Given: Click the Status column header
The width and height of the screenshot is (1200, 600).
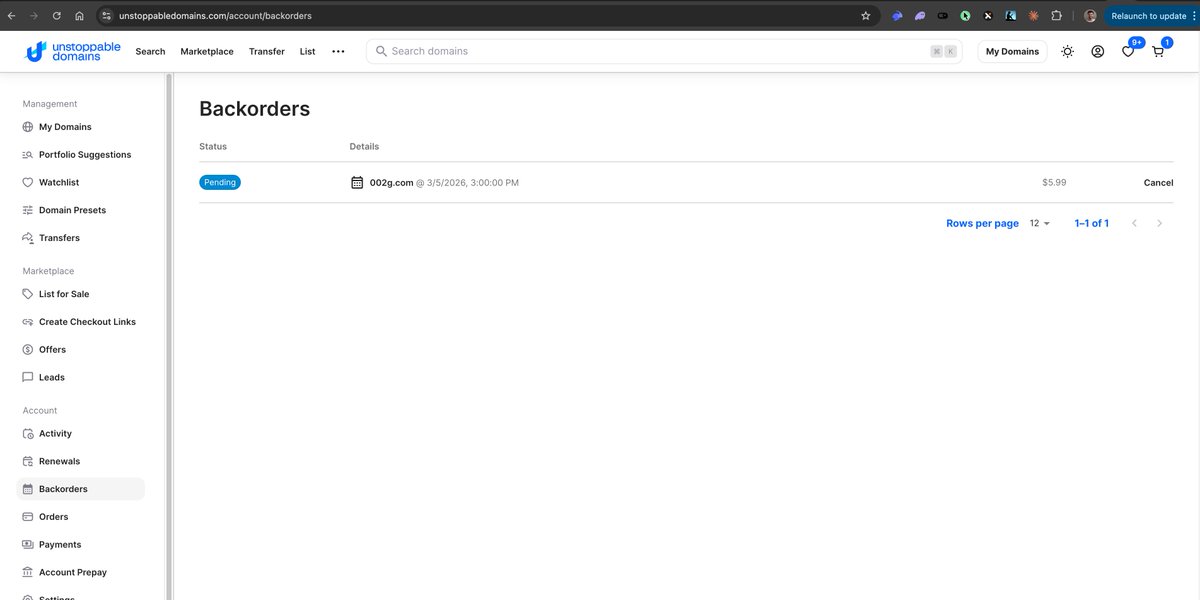Looking at the screenshot, I should coord(213,147).
